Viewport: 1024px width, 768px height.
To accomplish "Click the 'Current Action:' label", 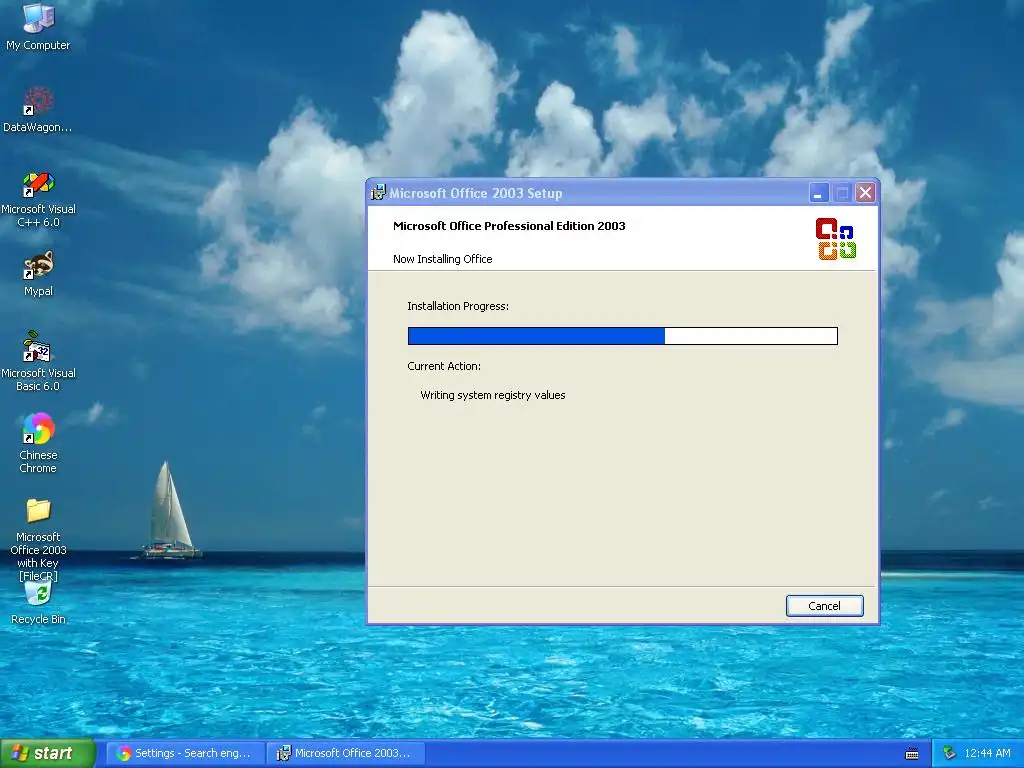I will (x=443, y=366).
